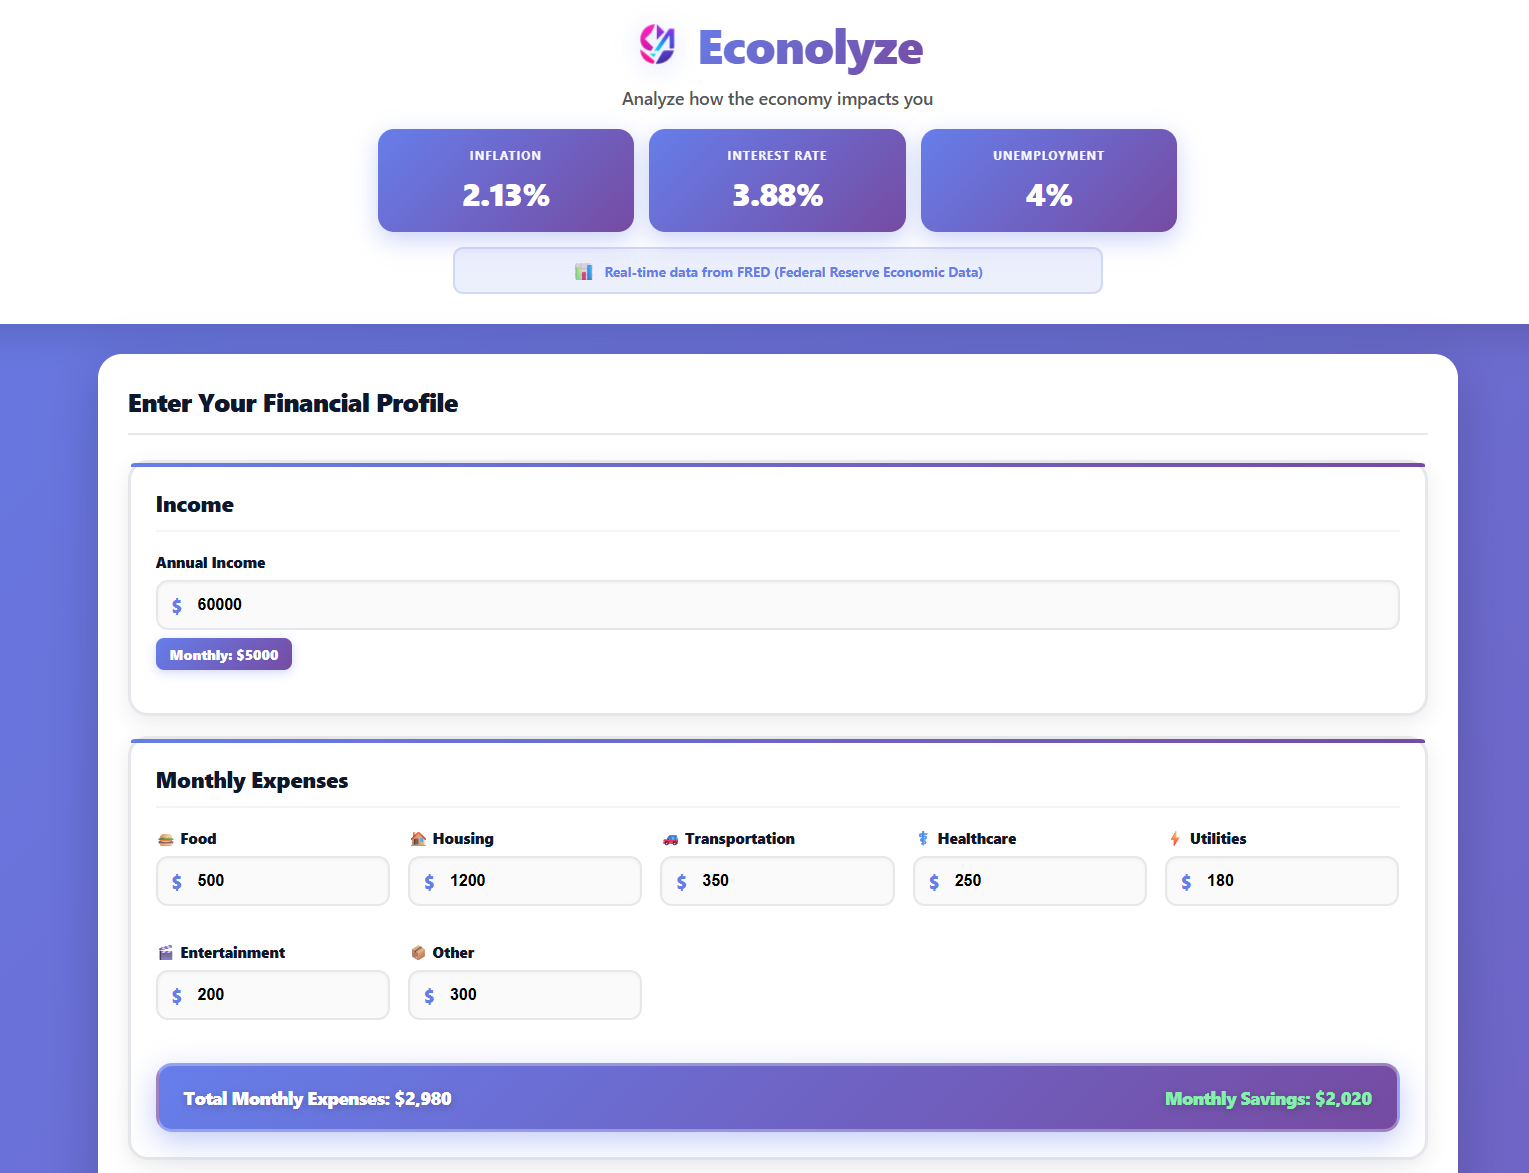The width and height of the screenshot is (1529, 1173).
Task: Click the Econolyze logo icon
Action: pos(658,45)
